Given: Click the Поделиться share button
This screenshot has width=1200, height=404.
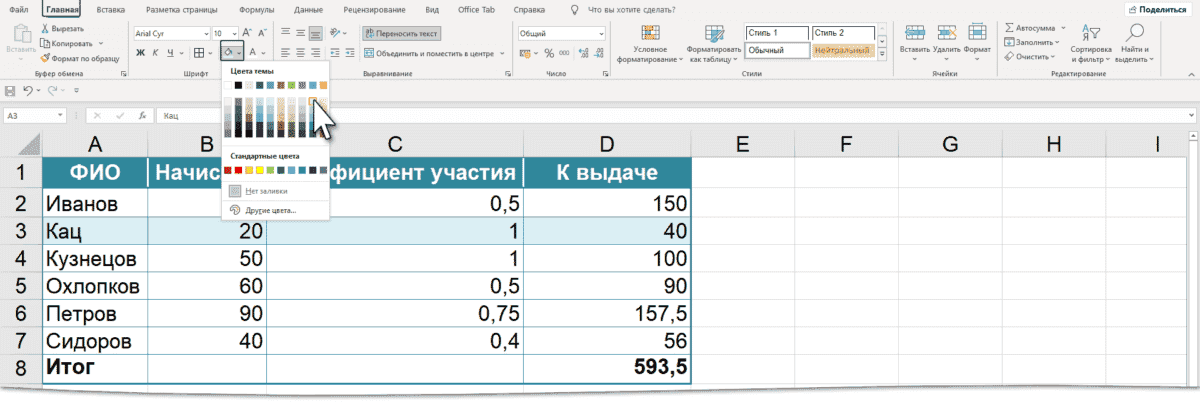Looking at the screenshot, I should pyautogui.click(x=1160, y=8).
